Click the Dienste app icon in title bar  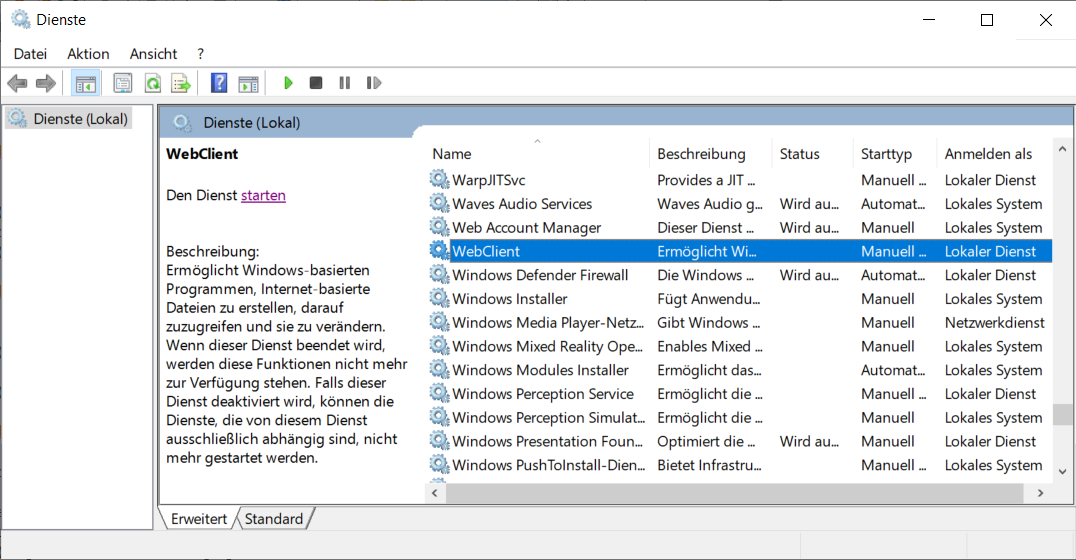point(21,19)
